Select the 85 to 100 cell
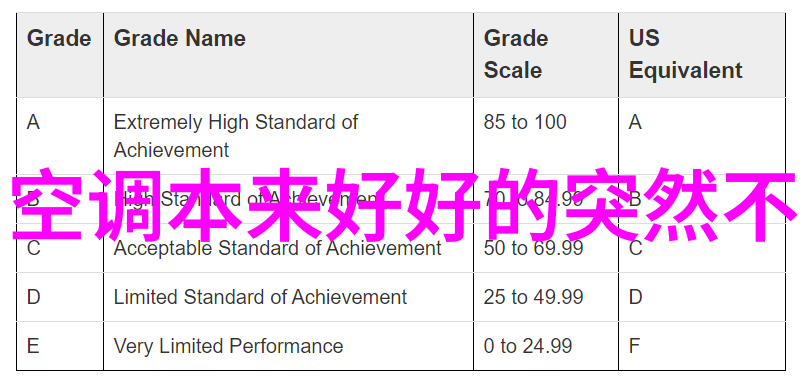The height and width of the screenshot is (391, 804). point(546,136)
